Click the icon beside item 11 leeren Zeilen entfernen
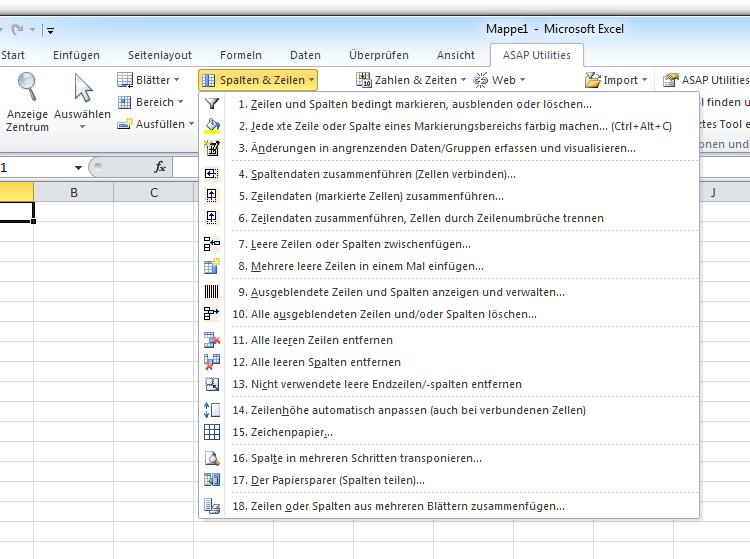This screenshot has height=559, width=750. click(211, 340)
